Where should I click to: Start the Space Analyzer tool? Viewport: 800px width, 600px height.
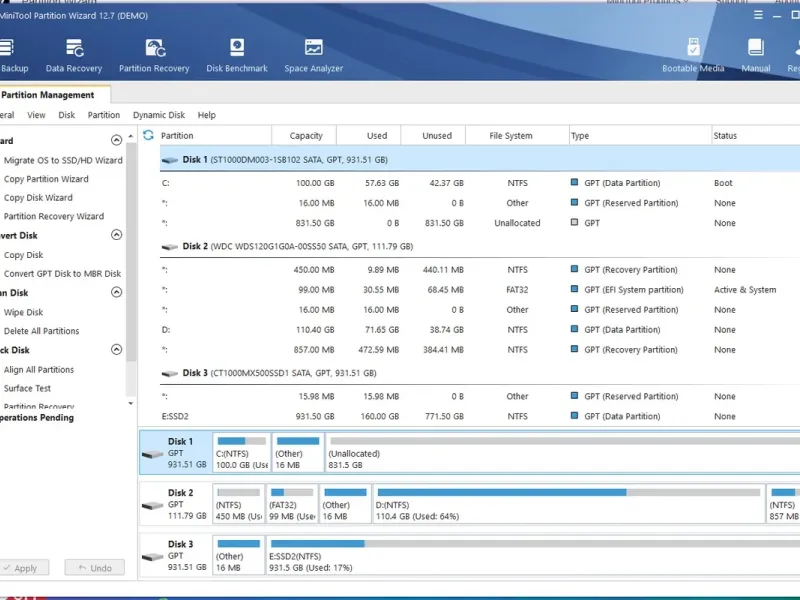coord(313,55)
